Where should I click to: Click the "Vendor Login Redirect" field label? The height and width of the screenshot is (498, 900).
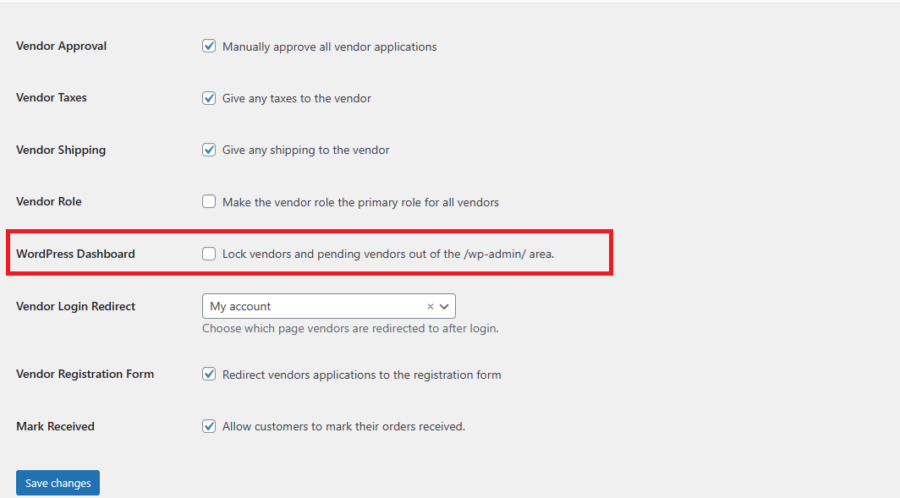[75, 306]
